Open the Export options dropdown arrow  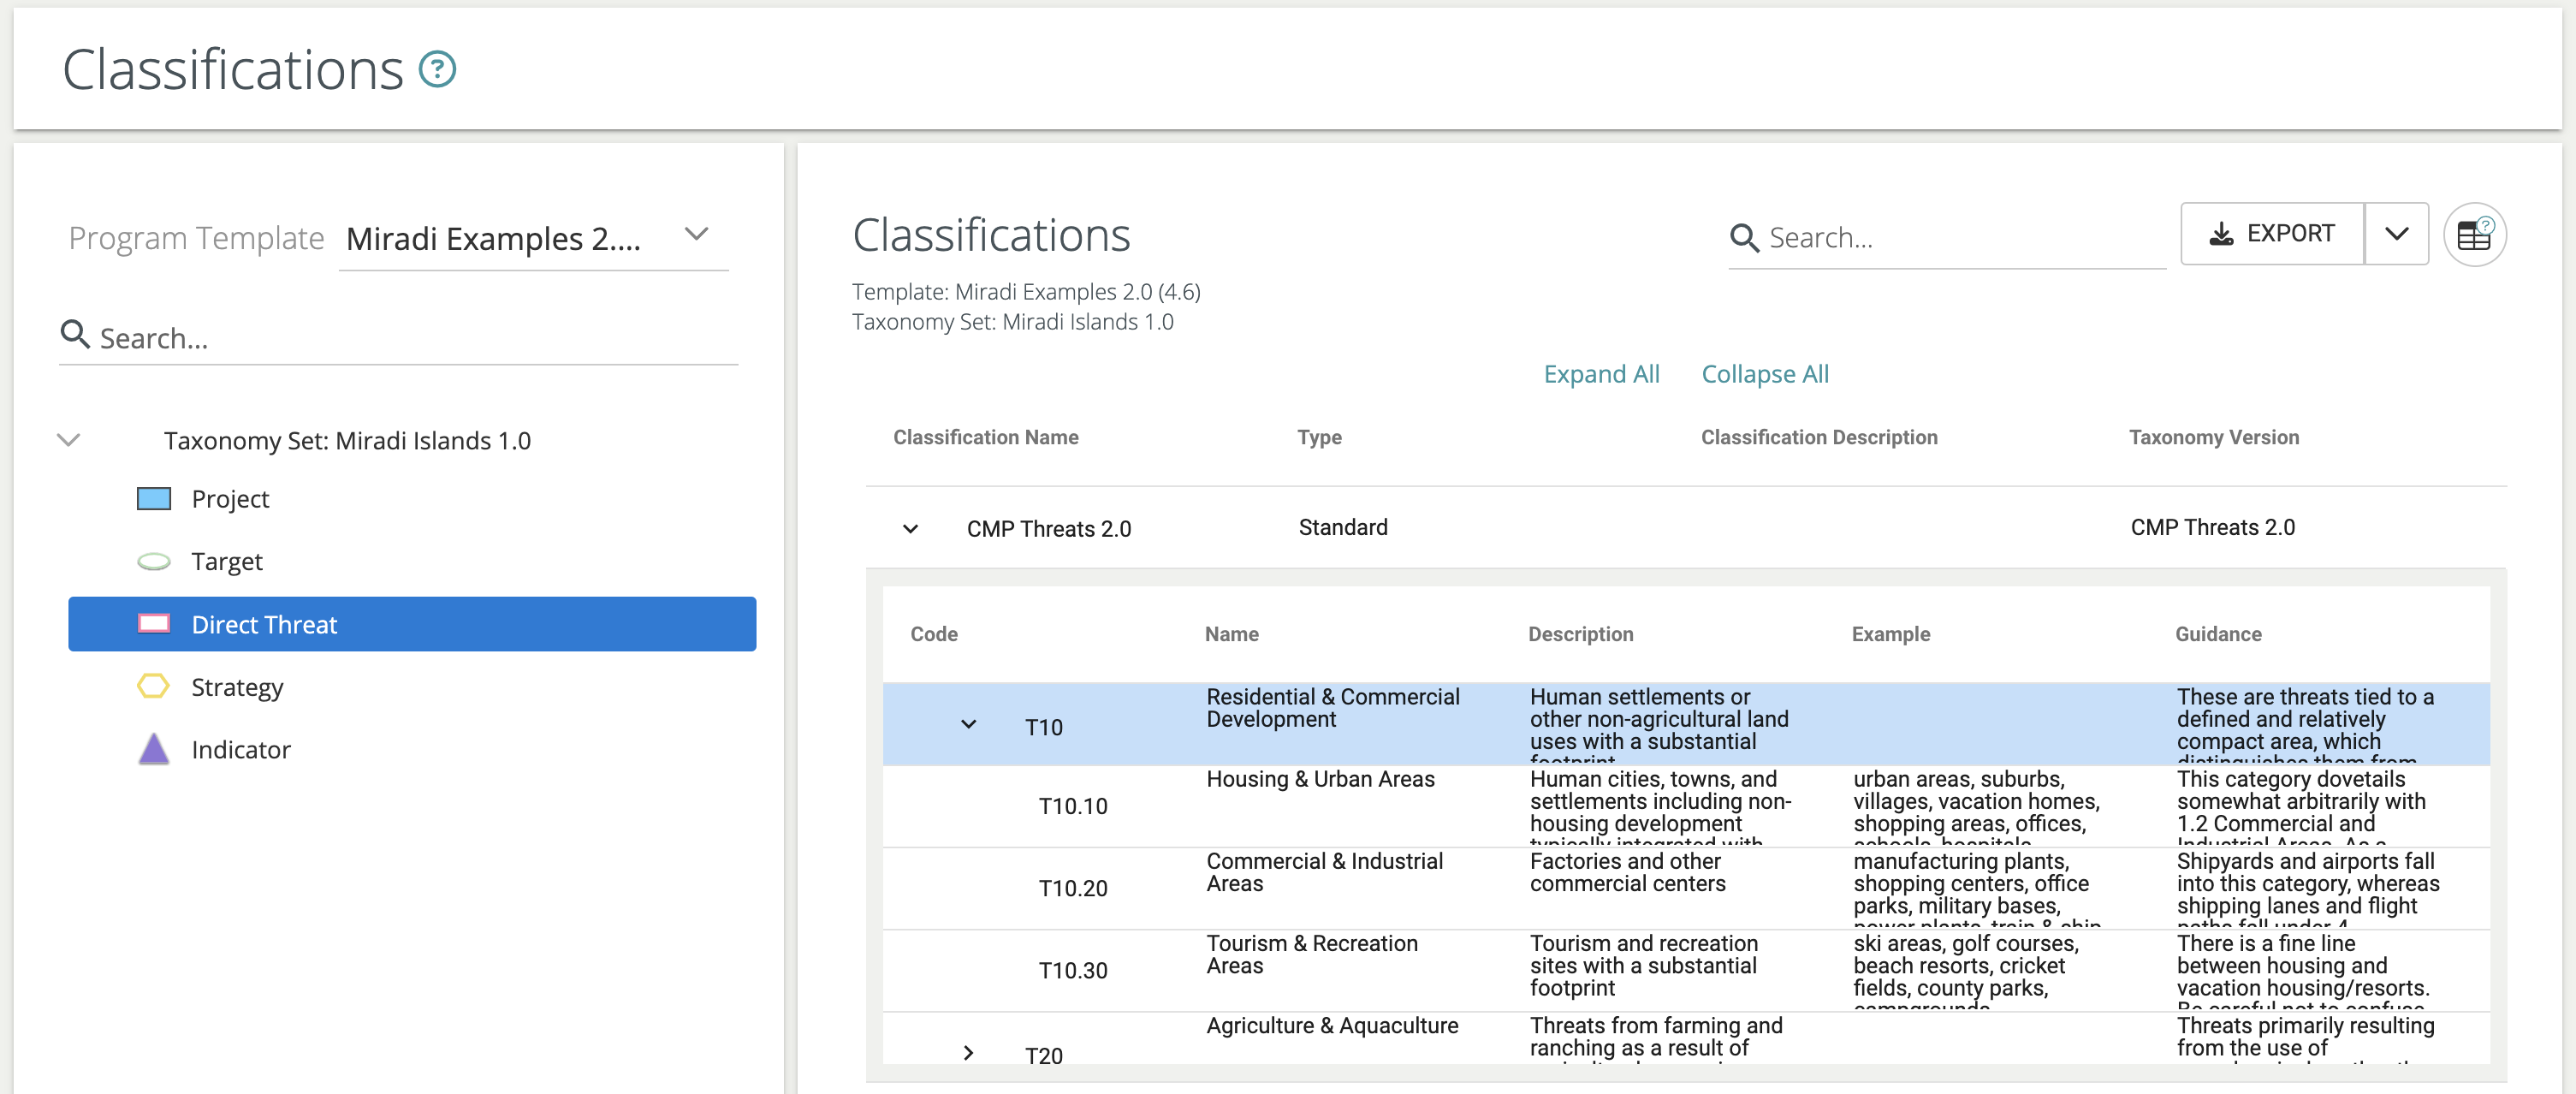tap(2396, 234)
